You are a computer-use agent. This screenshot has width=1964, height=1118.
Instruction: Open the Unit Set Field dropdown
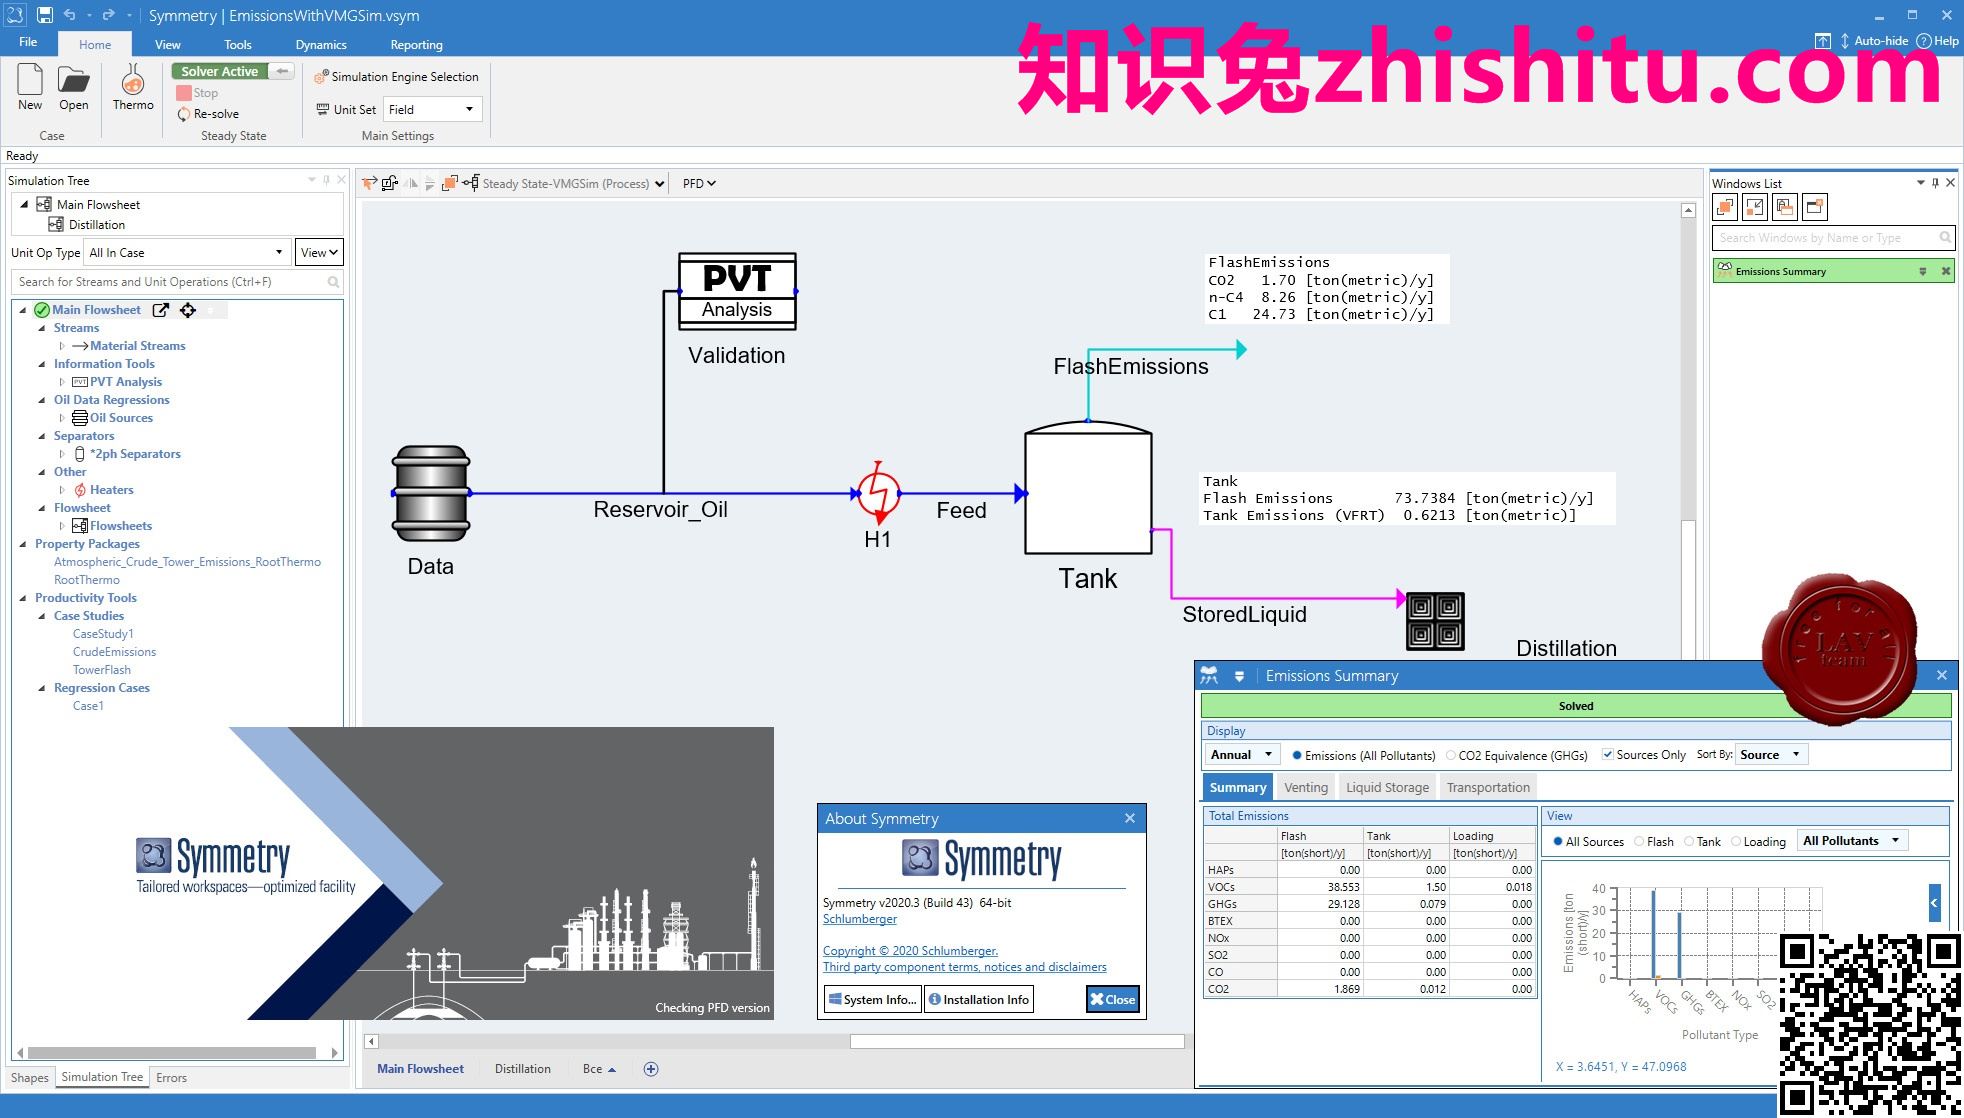coord(432,109)
